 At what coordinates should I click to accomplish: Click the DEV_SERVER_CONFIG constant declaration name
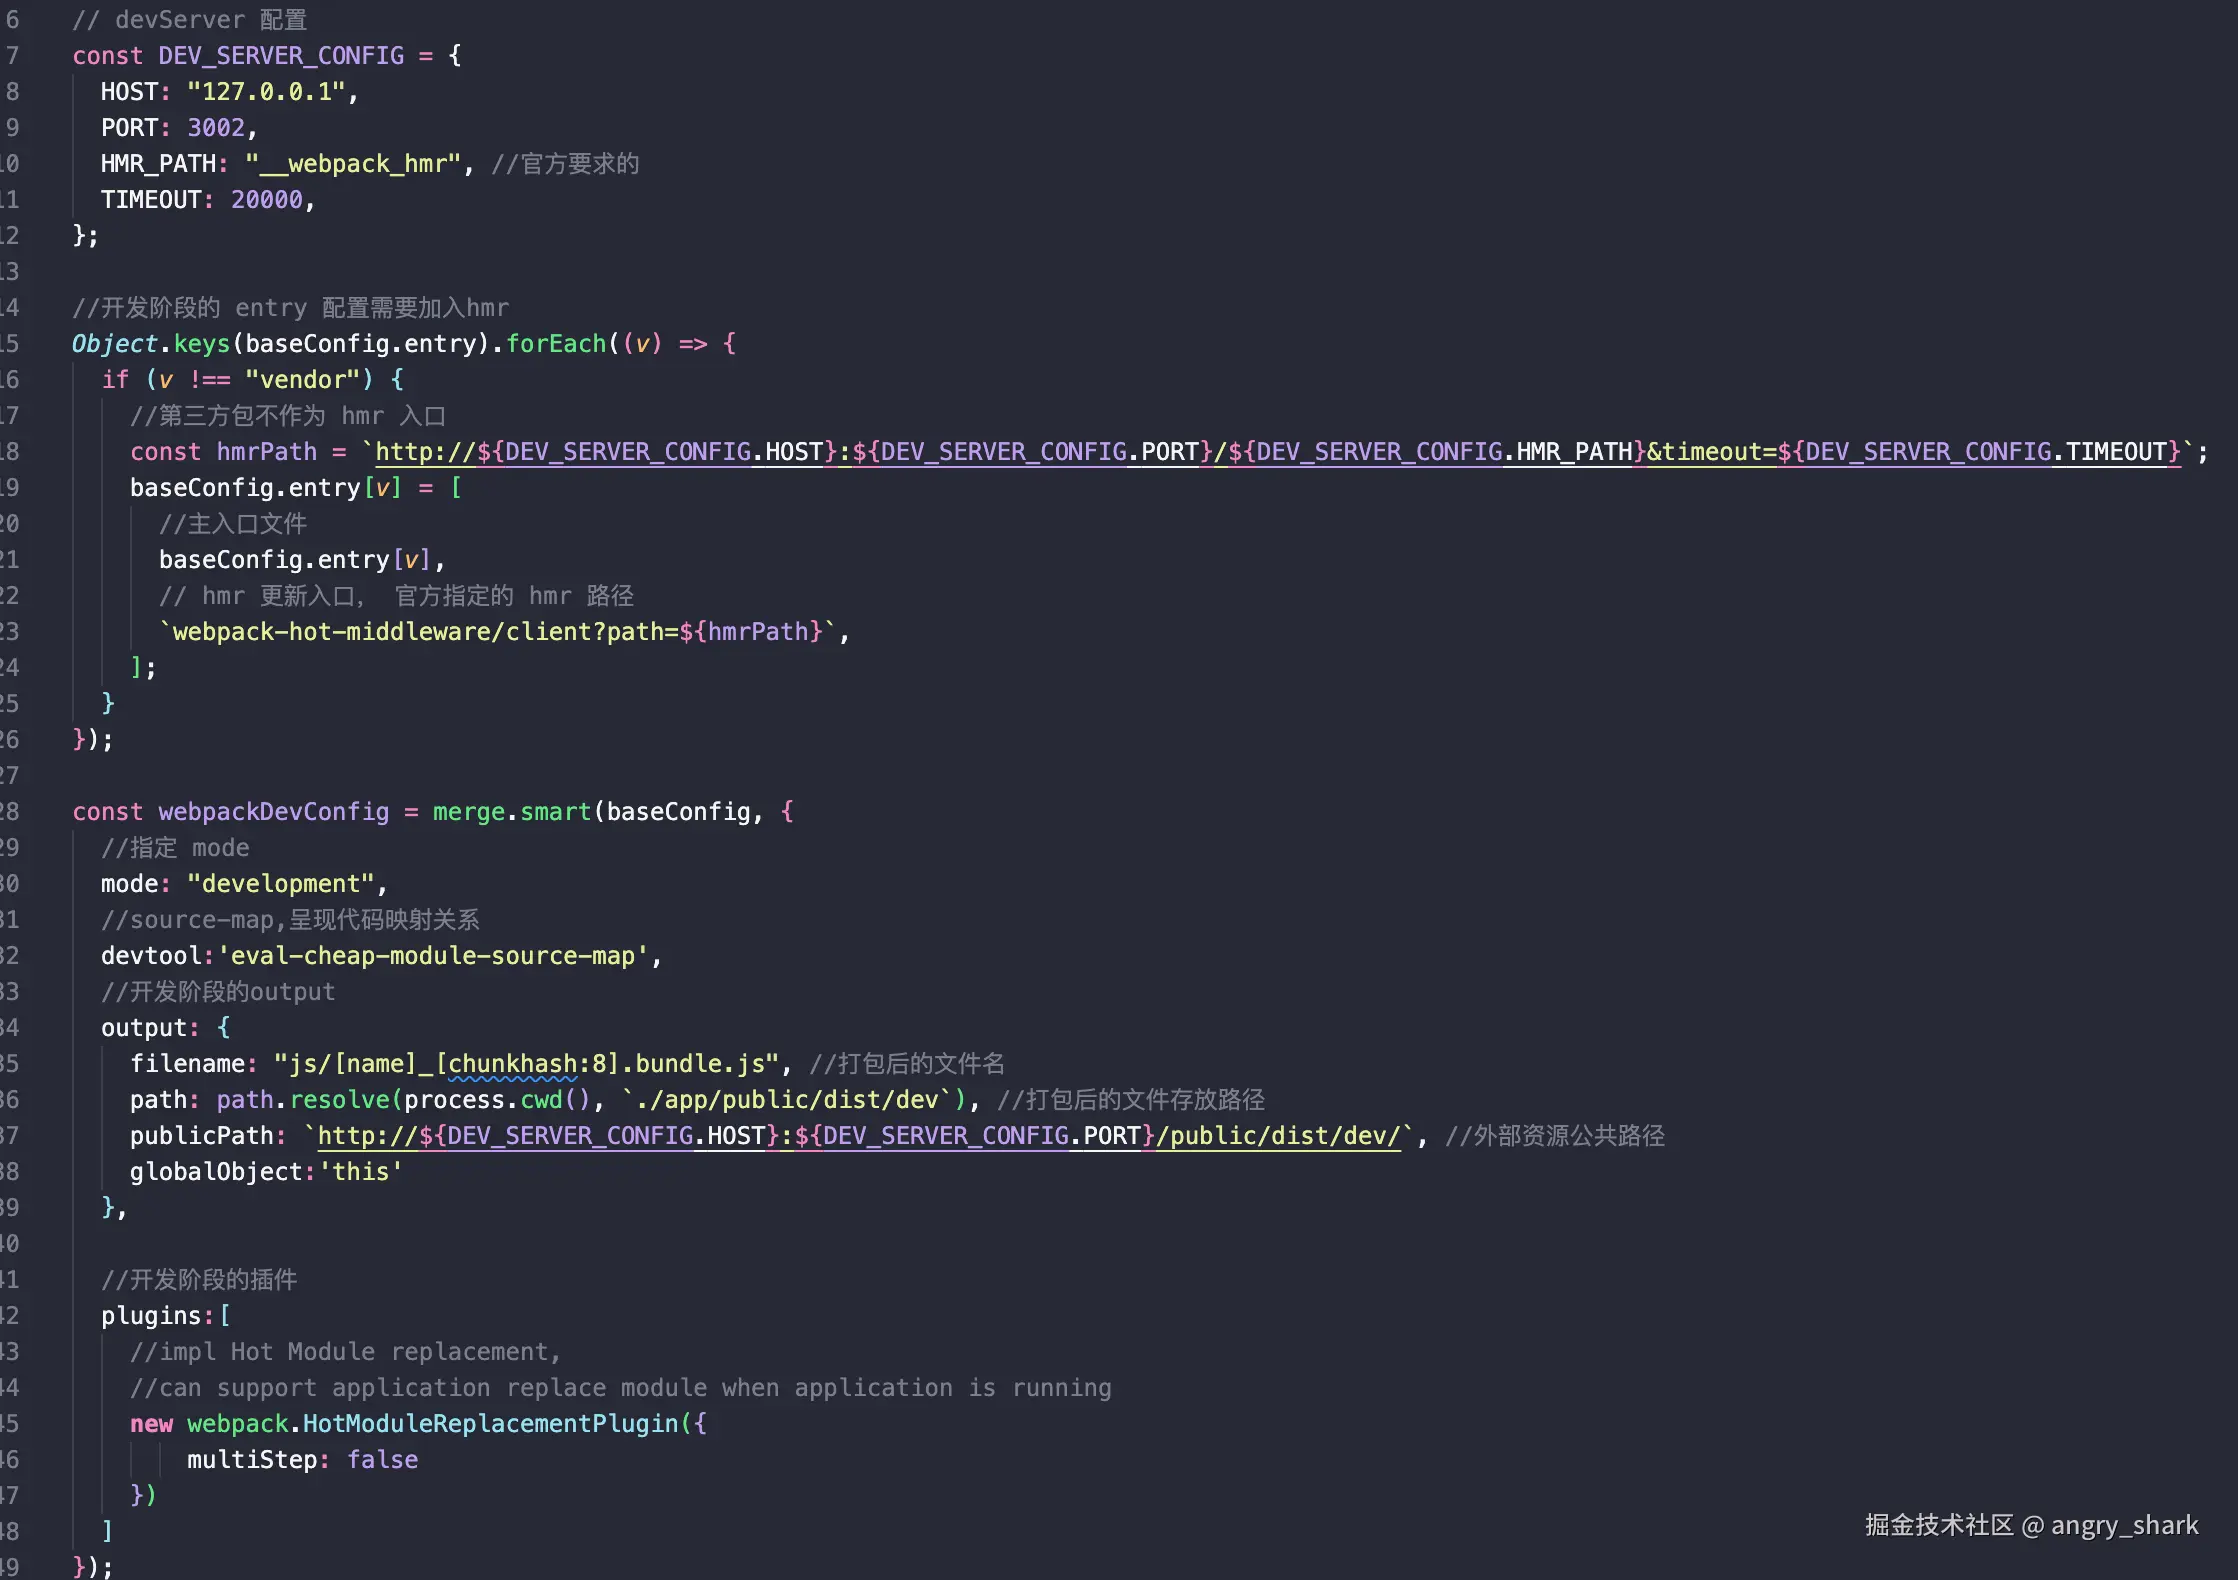point(281,56)
